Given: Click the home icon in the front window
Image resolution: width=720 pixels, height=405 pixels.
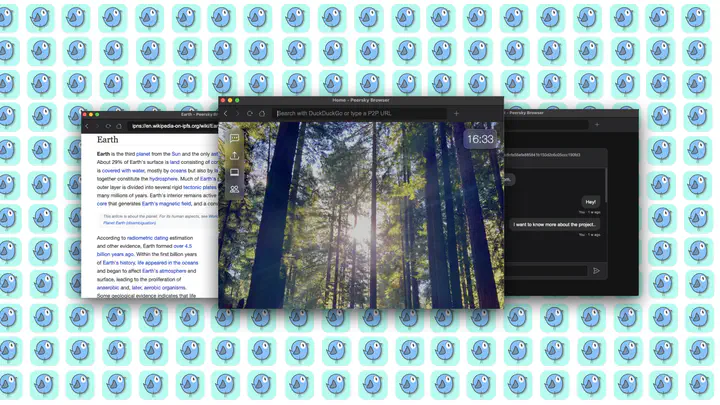Looking at the screenshot, I should coord(262,114).
